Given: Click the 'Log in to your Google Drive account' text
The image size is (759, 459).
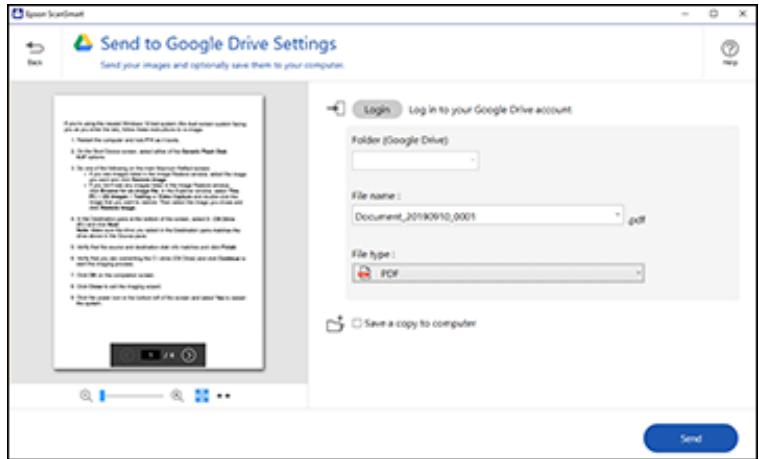Looking at the screenshot, I should click(490, 110).
